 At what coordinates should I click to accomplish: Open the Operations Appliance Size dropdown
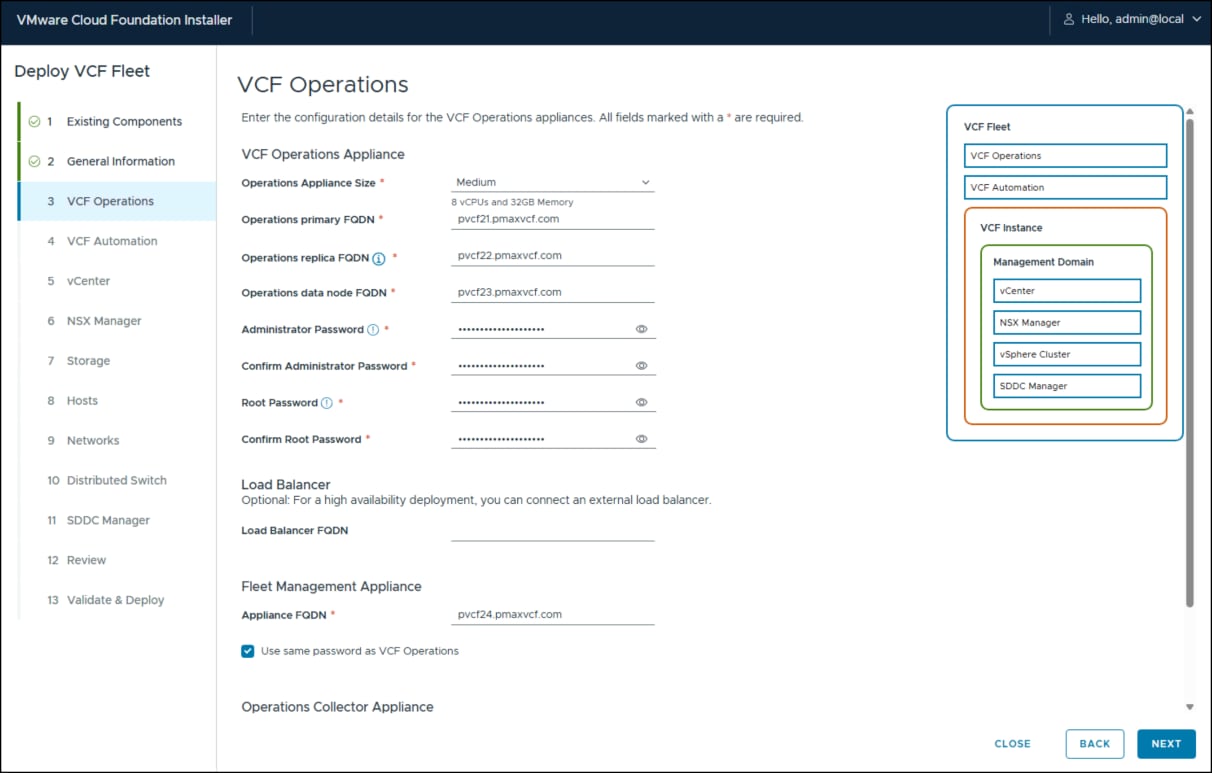click(553, 182)
